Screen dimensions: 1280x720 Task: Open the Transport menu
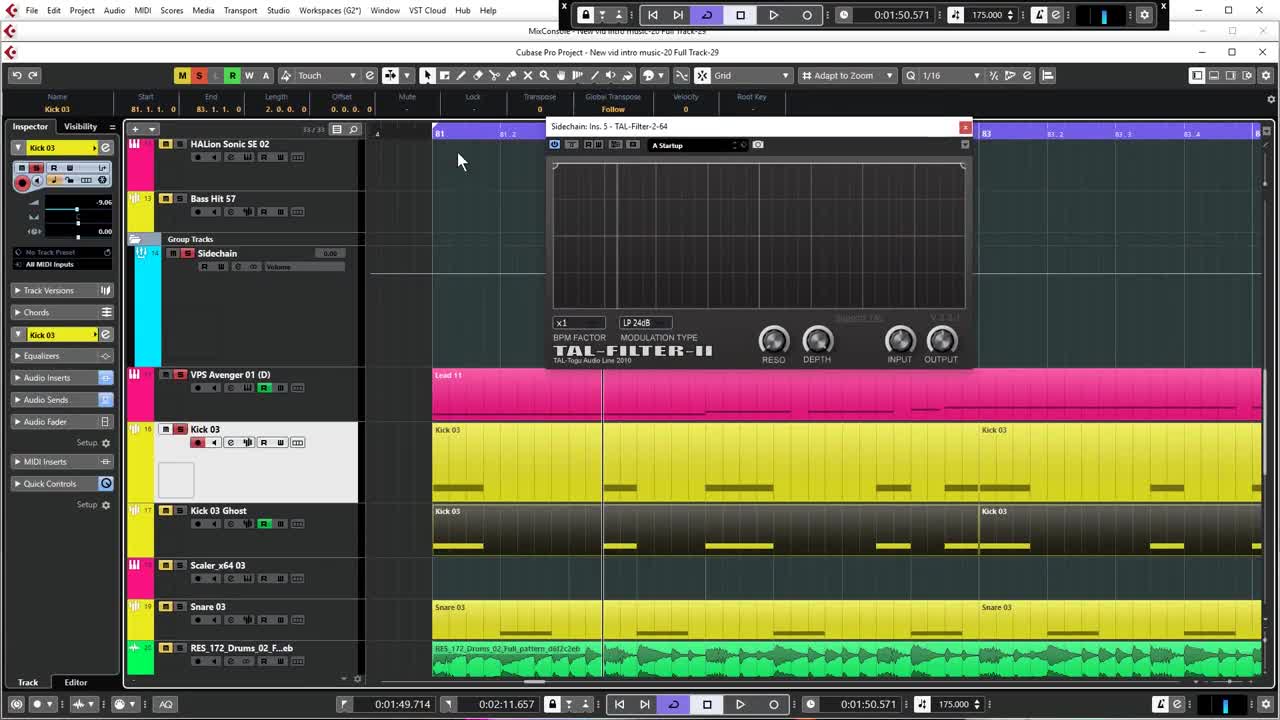click(x=240, y=10)
